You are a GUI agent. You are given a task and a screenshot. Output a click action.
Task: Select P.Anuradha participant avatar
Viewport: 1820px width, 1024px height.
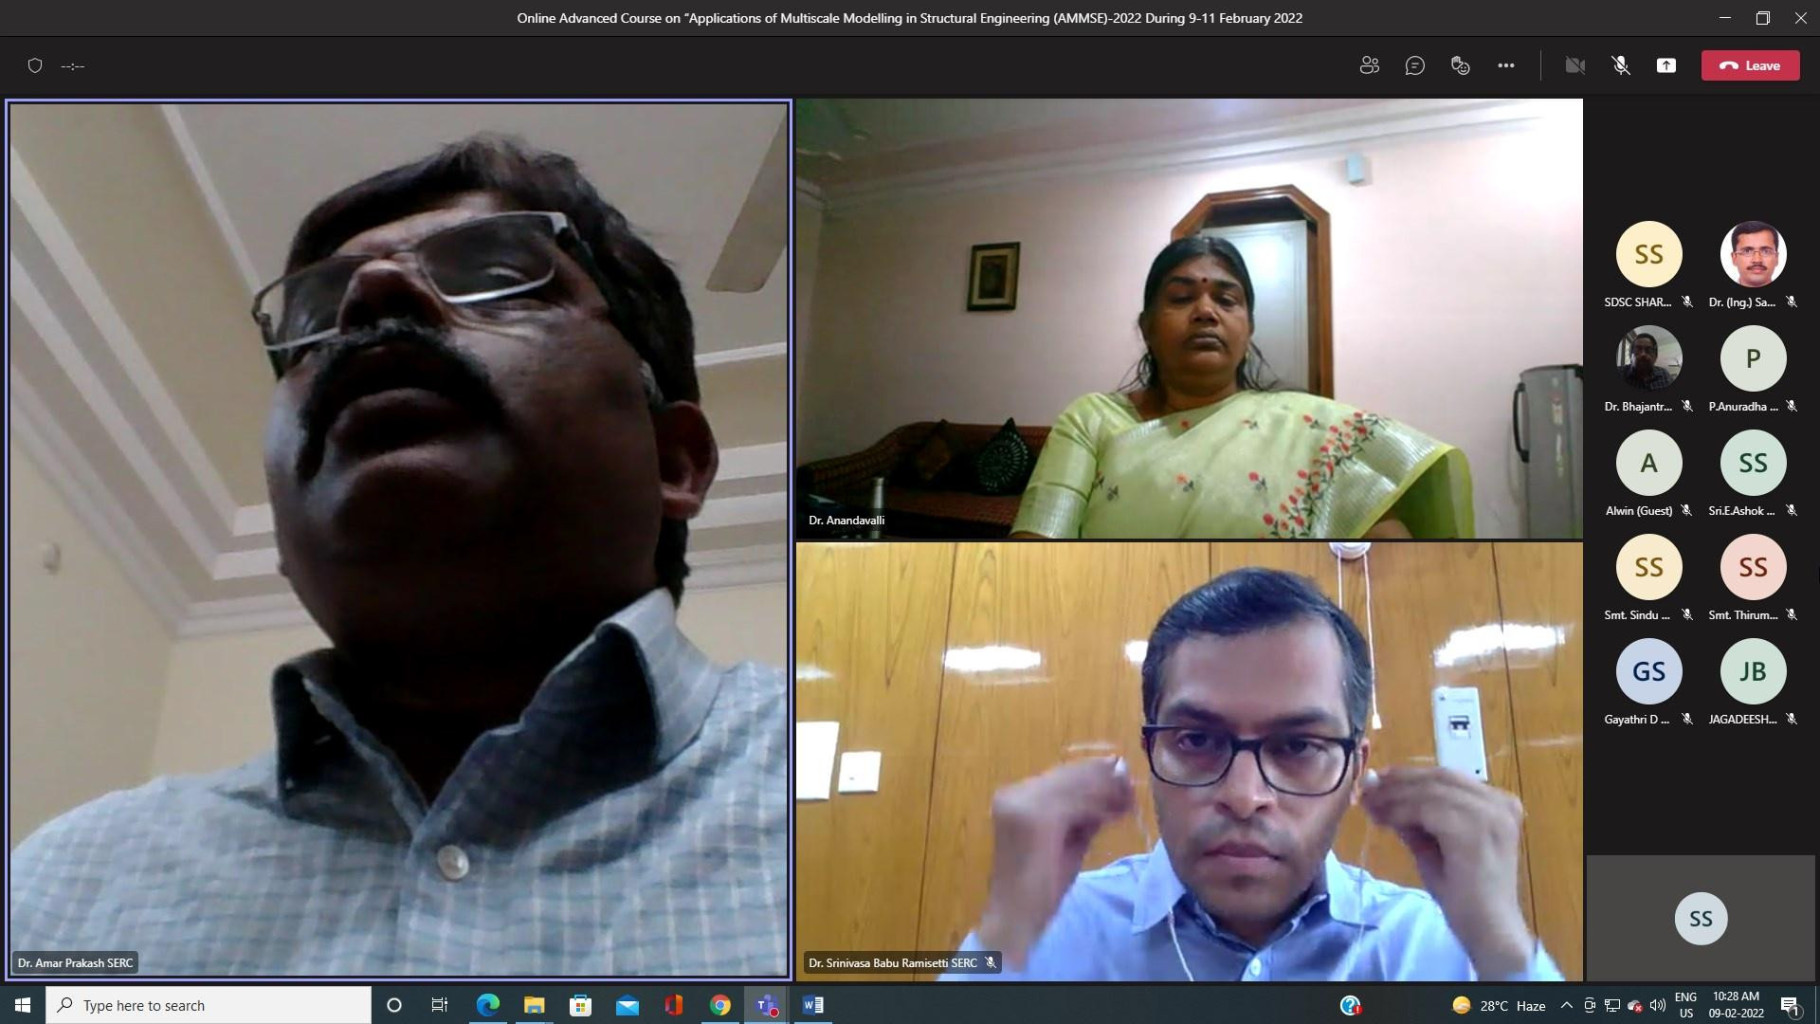click(x=1752, y=358)
